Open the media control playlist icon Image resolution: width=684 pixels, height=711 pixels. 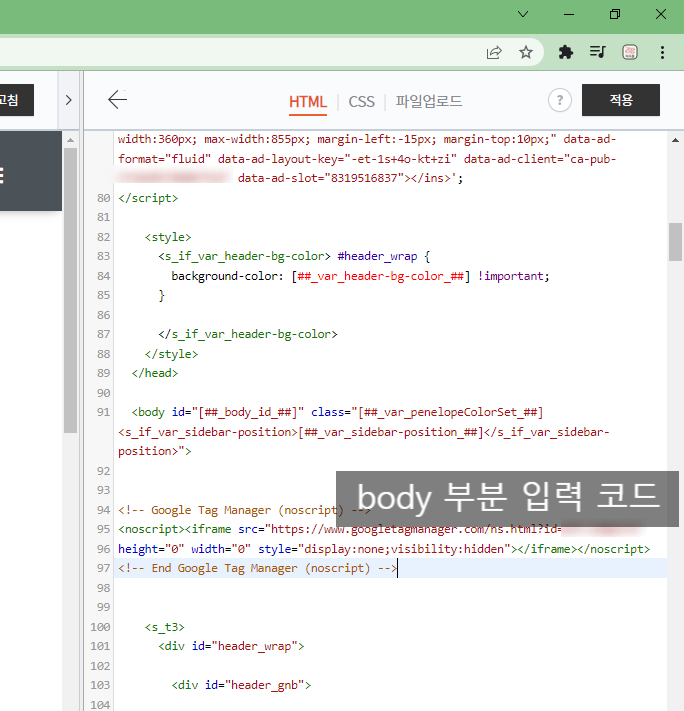(x=597, y=53)
